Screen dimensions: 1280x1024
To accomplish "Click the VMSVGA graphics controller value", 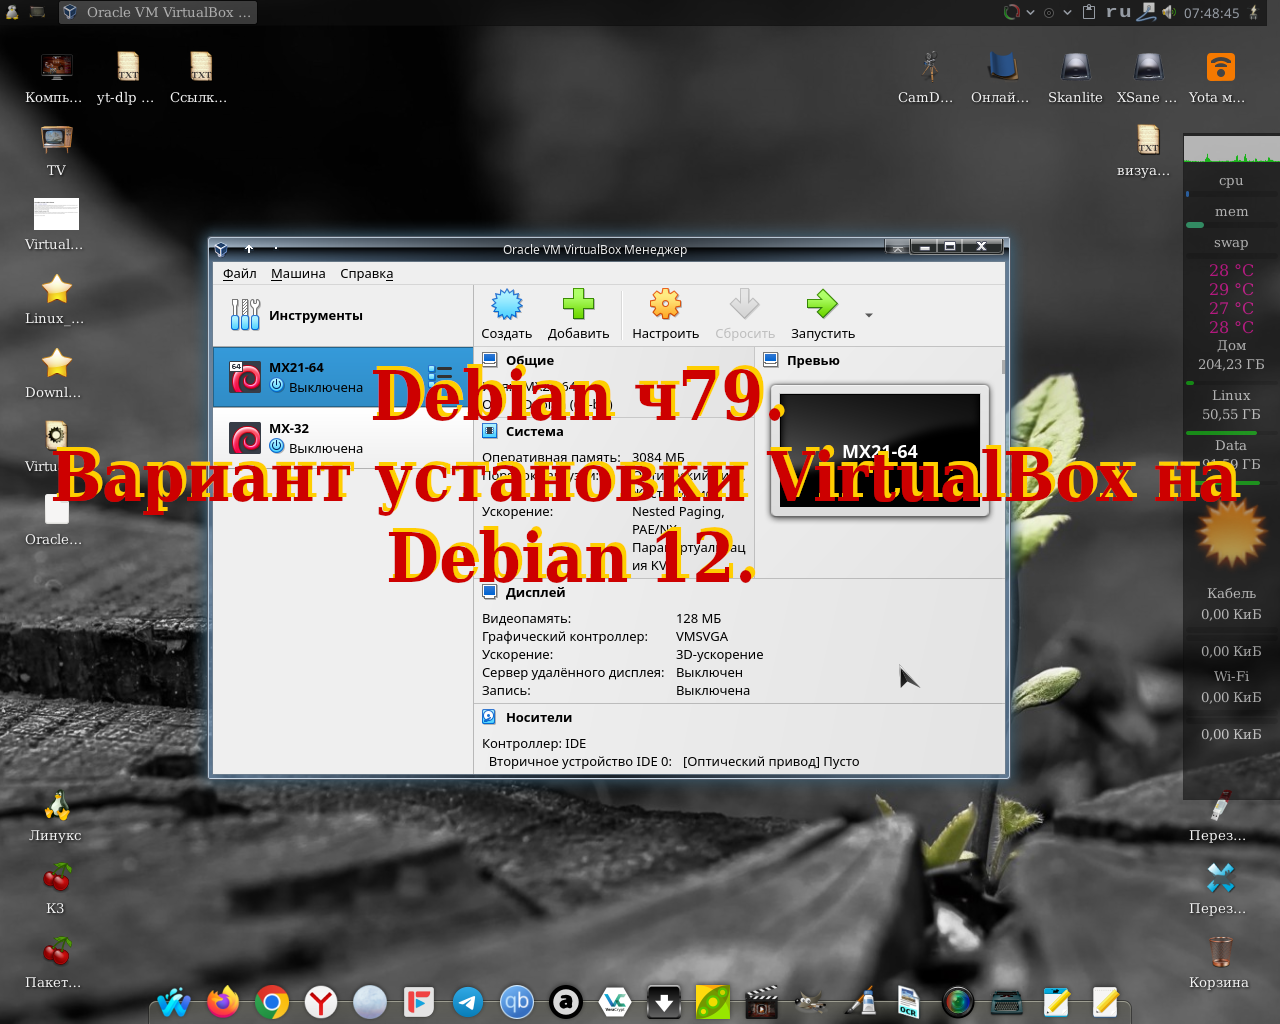I will [x=702, y=636].
